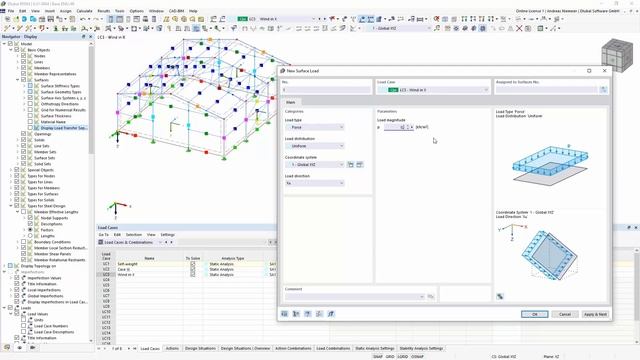The image size is (640, 360).
Task: Click the Assigned to Surfaces No. field
Action: click(x=547, y=90)
